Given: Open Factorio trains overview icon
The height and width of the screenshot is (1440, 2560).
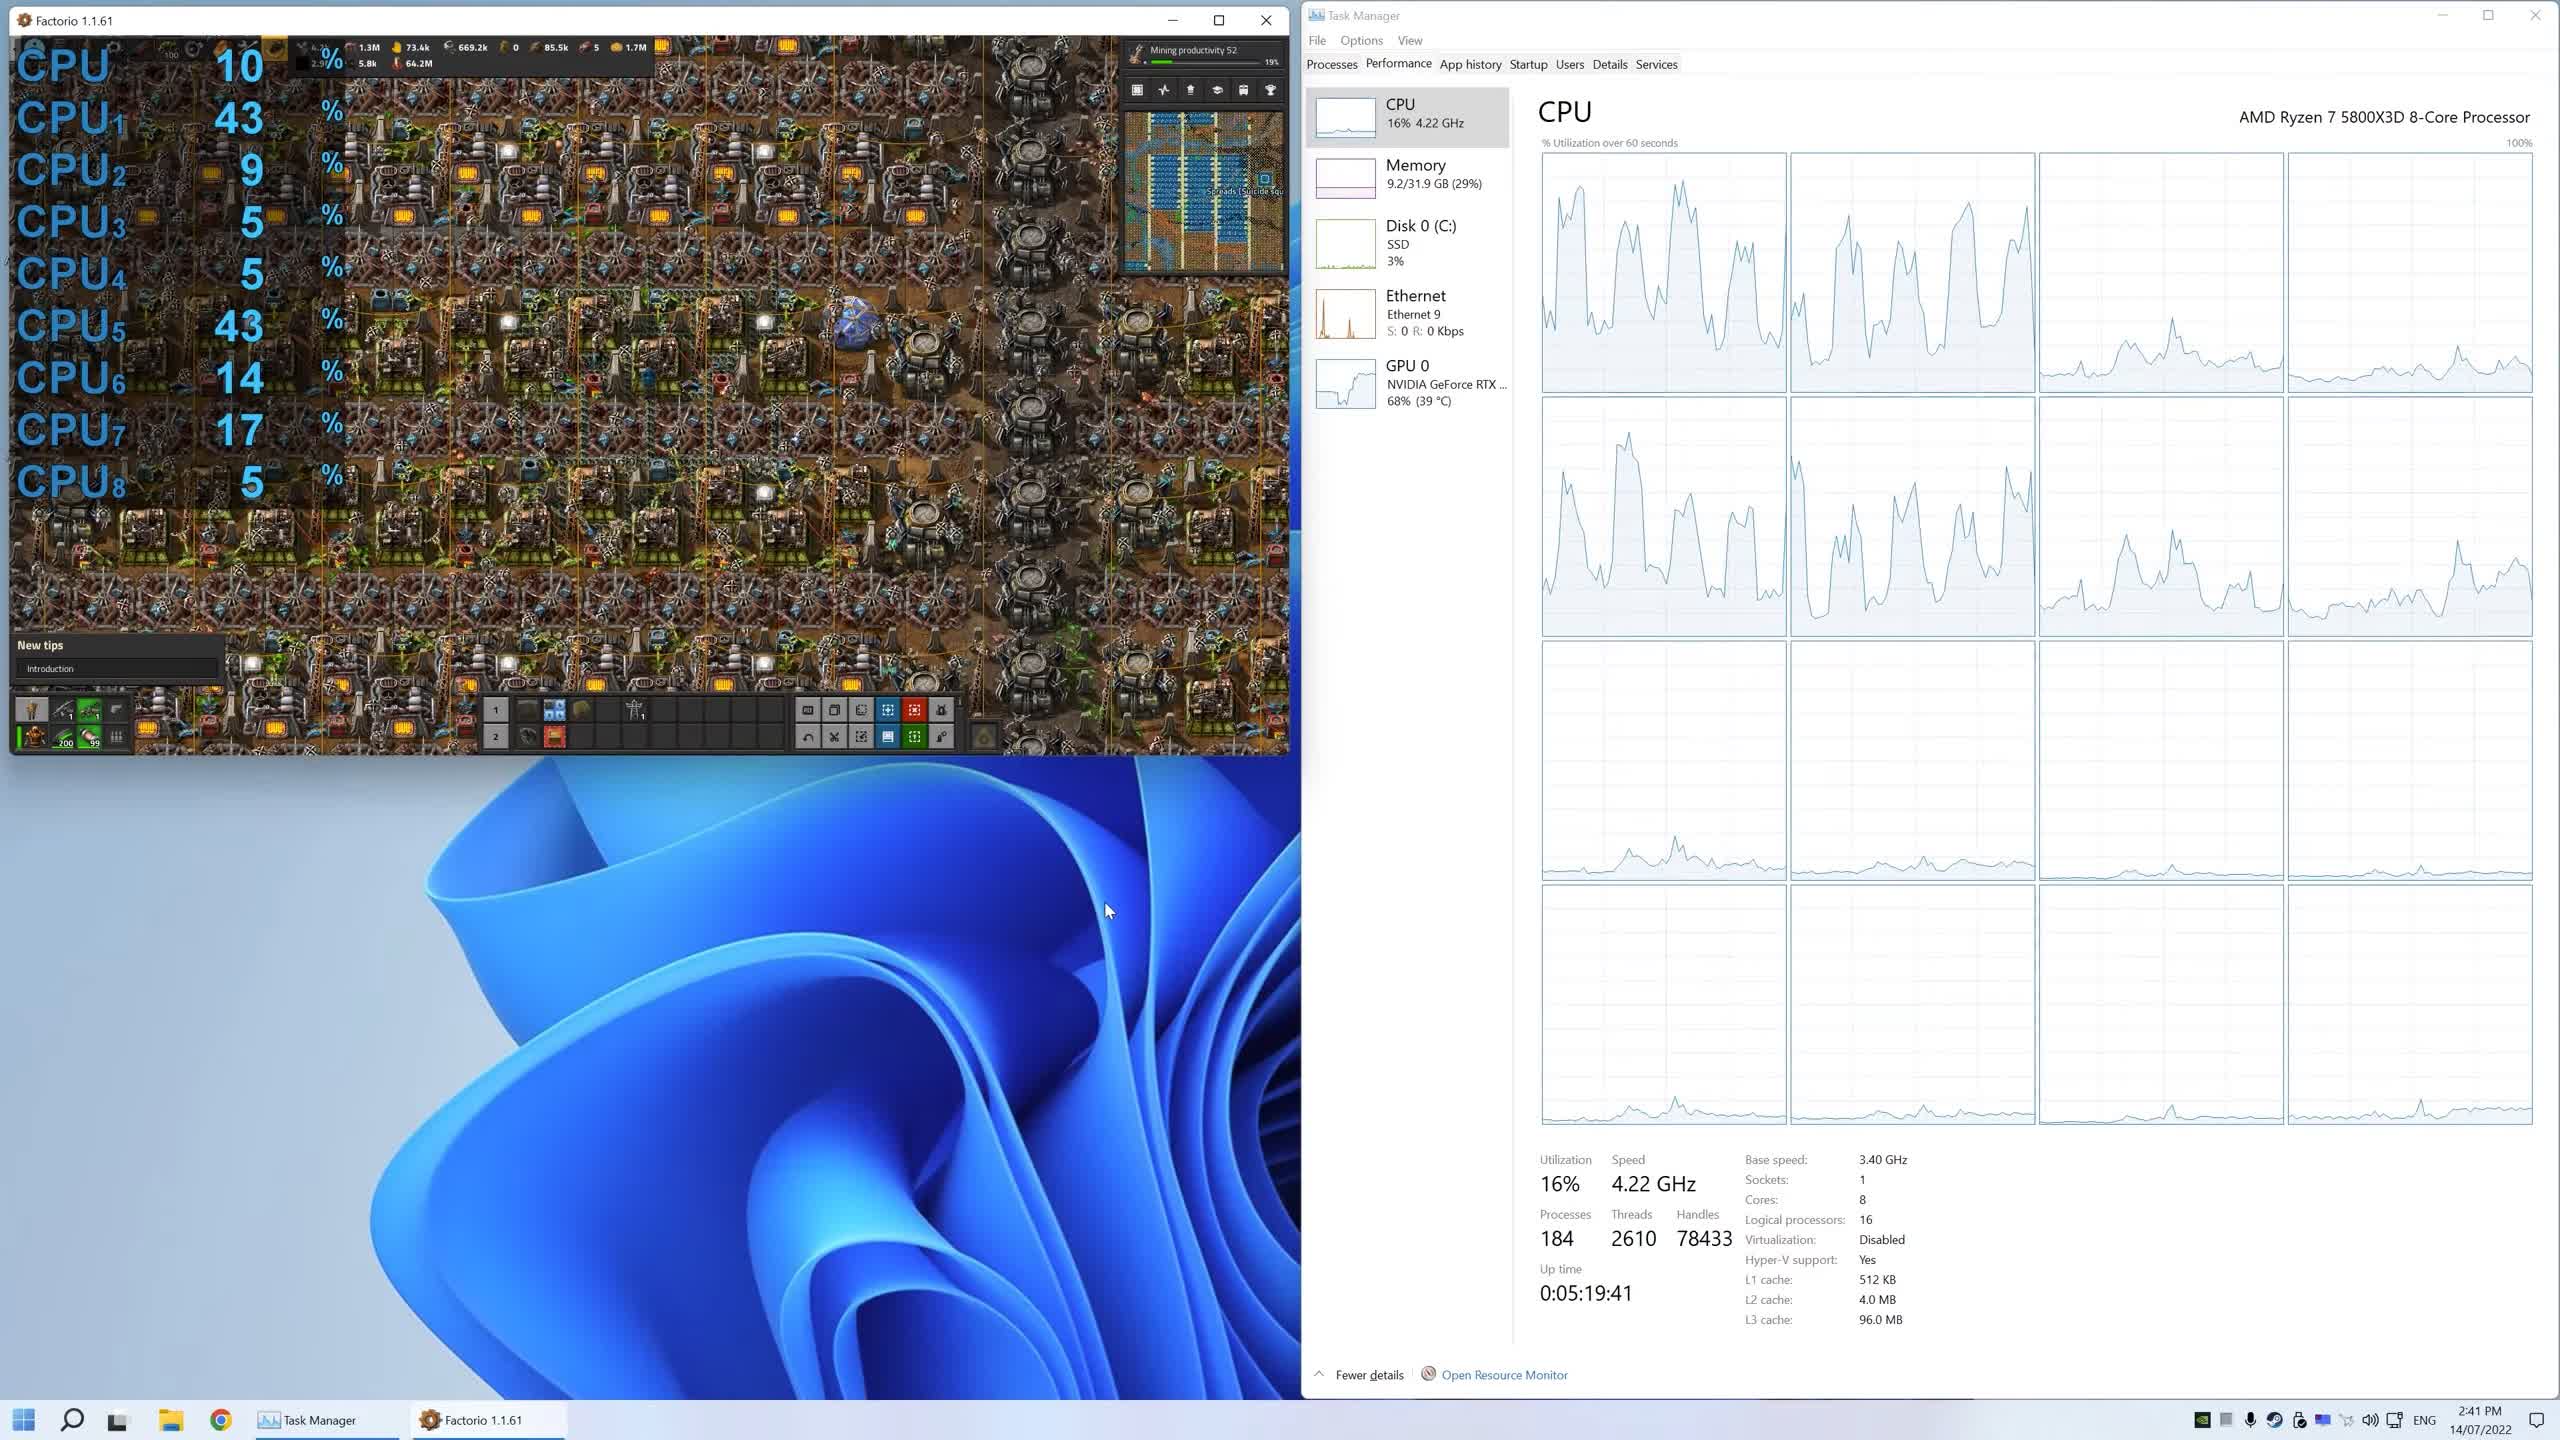Looking at the screenshot, I should point(1243,90).
